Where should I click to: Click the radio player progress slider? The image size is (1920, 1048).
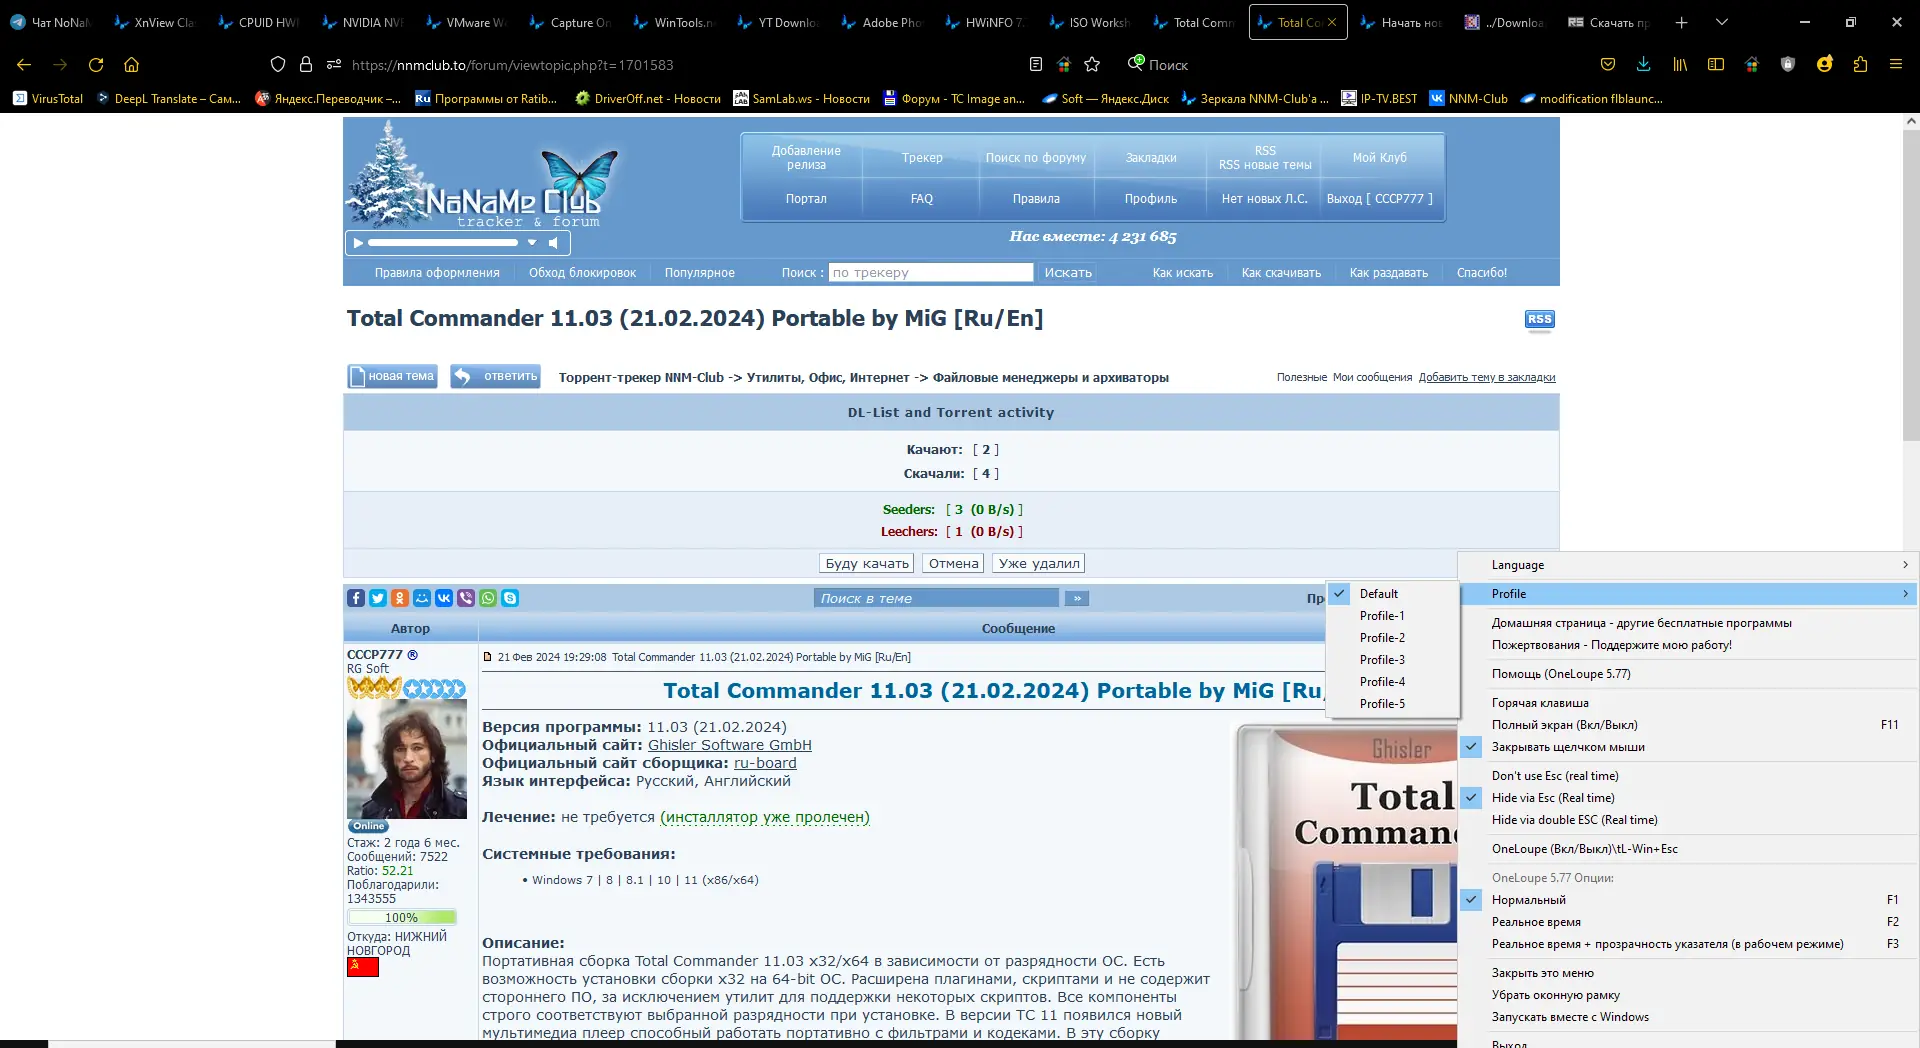(443, 242)
